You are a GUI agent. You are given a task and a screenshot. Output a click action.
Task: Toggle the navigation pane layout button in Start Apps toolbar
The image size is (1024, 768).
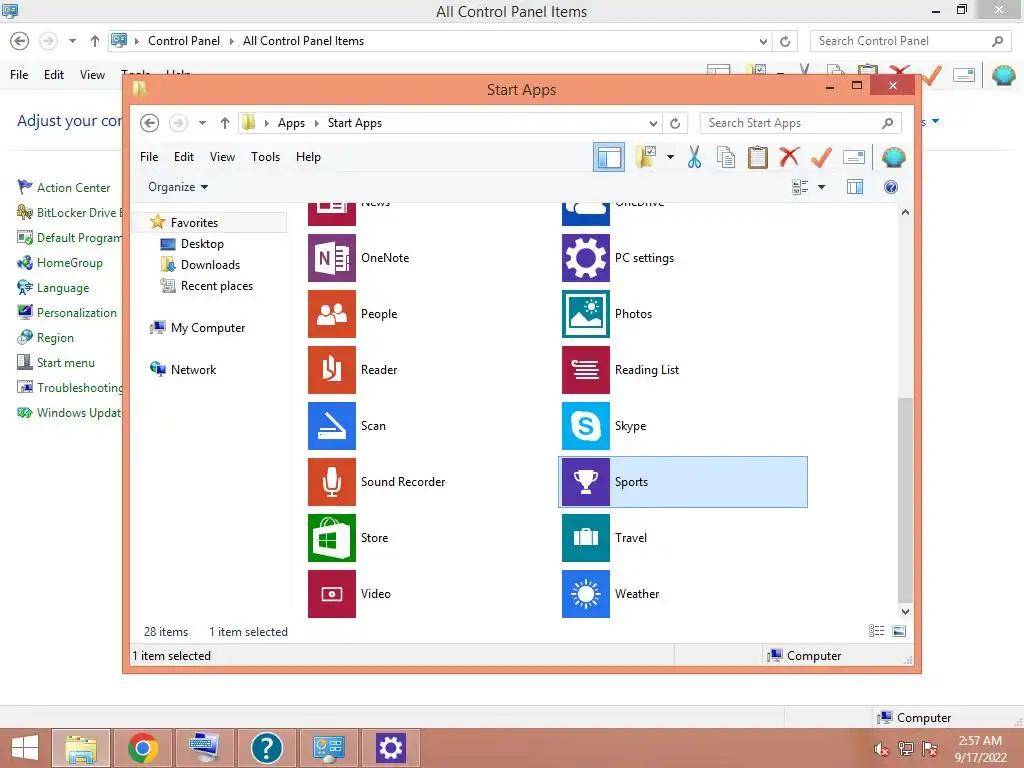pyautogui.click(x=609, y=157)
